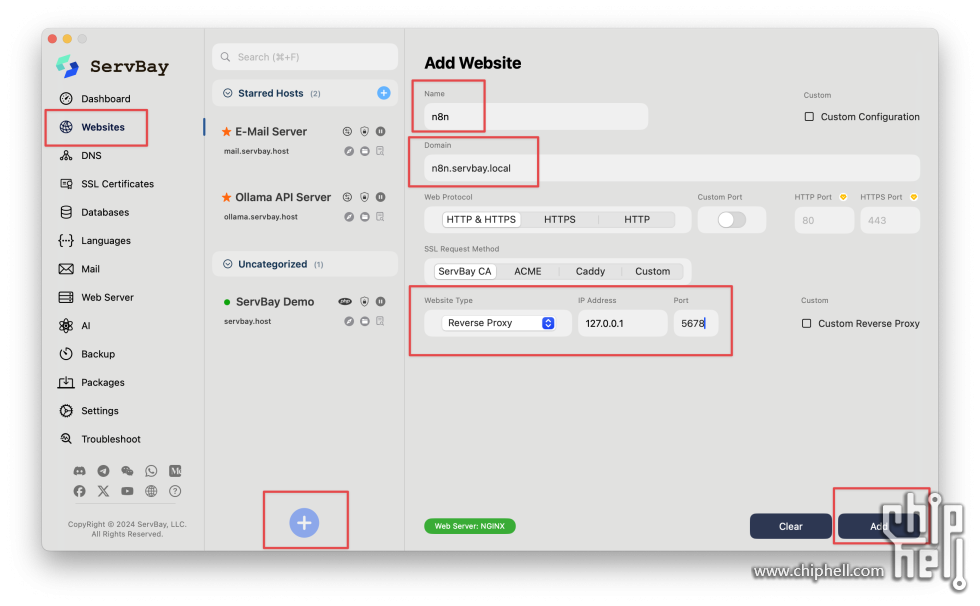980x606 pixels.
Task: Click the Add button to save website
Action: pos(879,527)
